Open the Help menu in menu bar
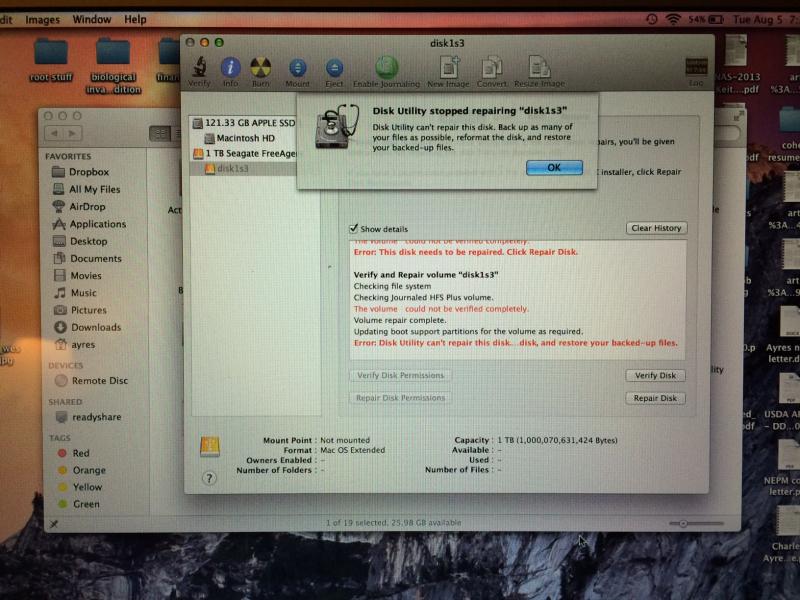Viewport: 800px width, 600px height. coord(135,19)
